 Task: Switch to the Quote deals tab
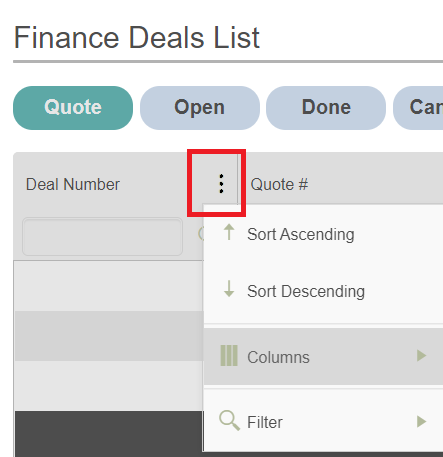pyautogui.click(x=73, y=108)
